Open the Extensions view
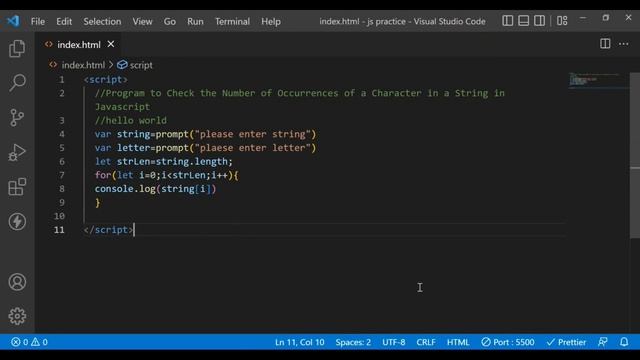Image resolution: width=640 pixels, height=360 pixels. (x=17, y=187)
